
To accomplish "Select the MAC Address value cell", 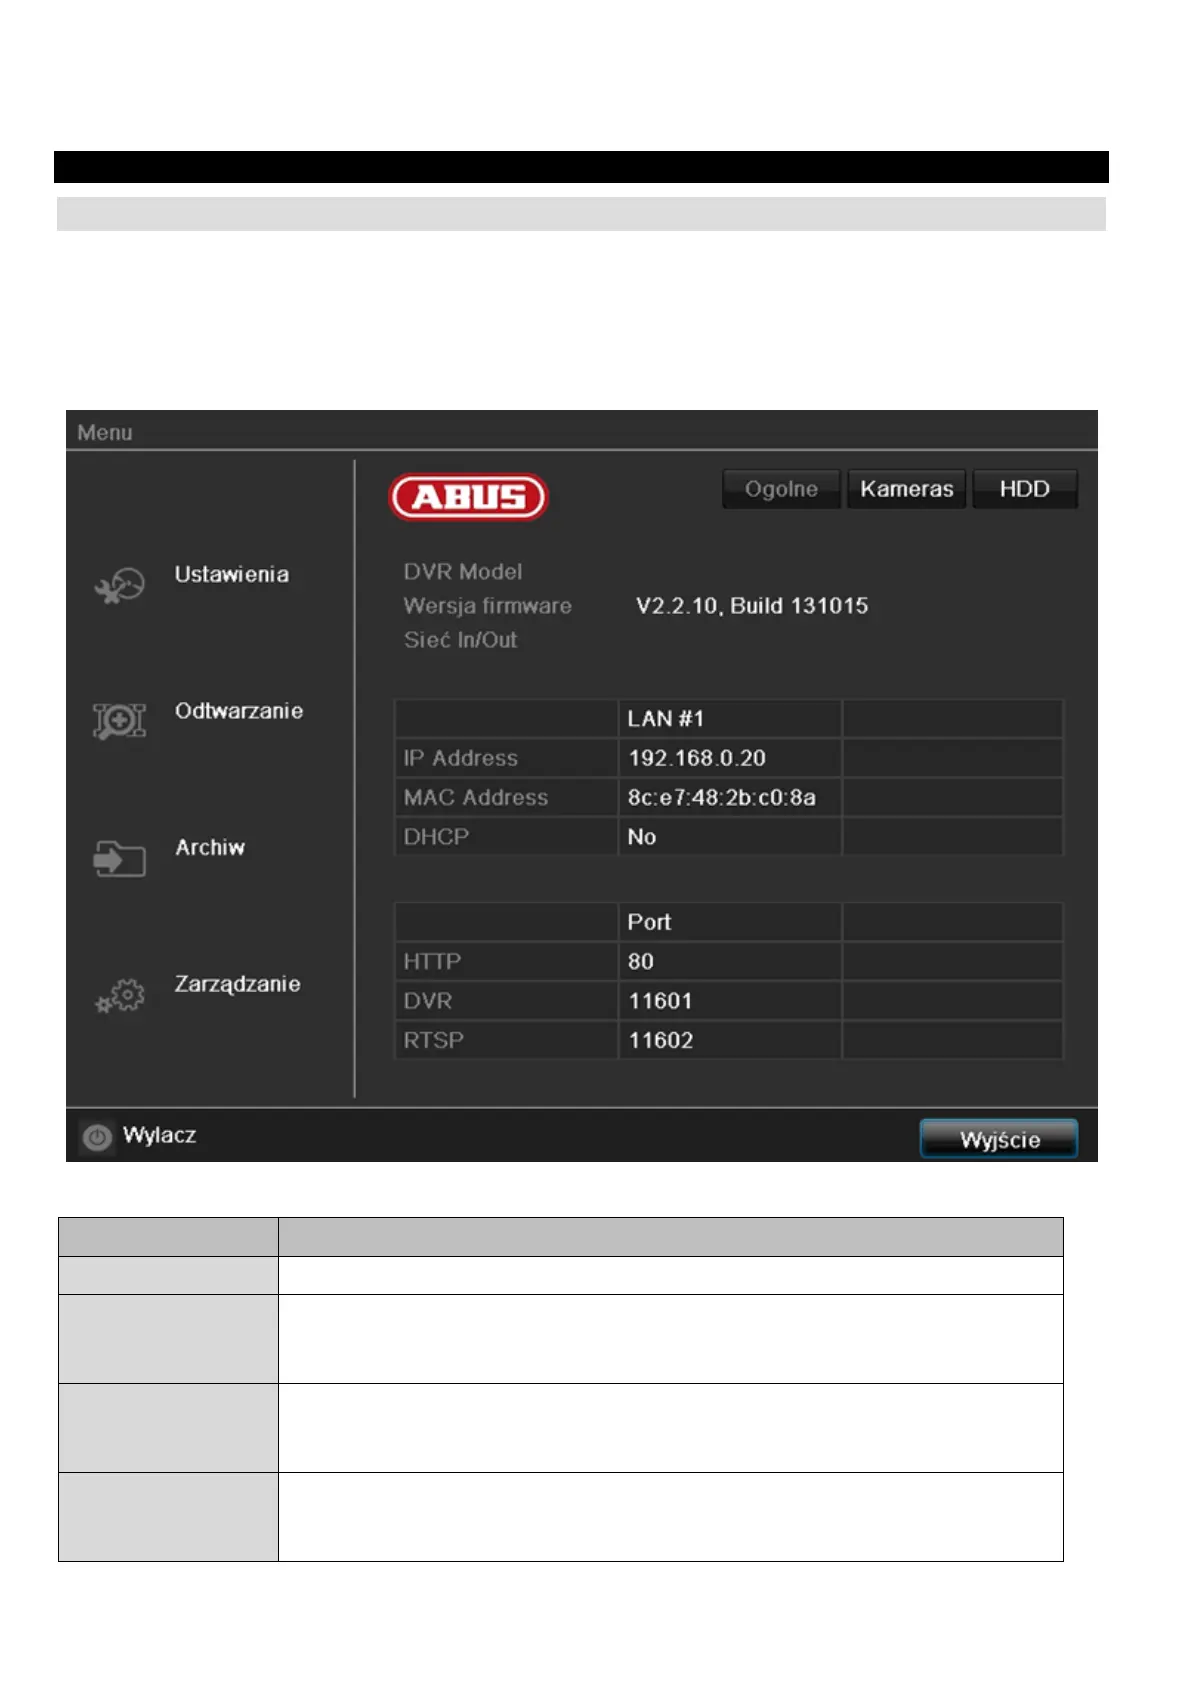I will pyautogui.click(x=729, y=797).
